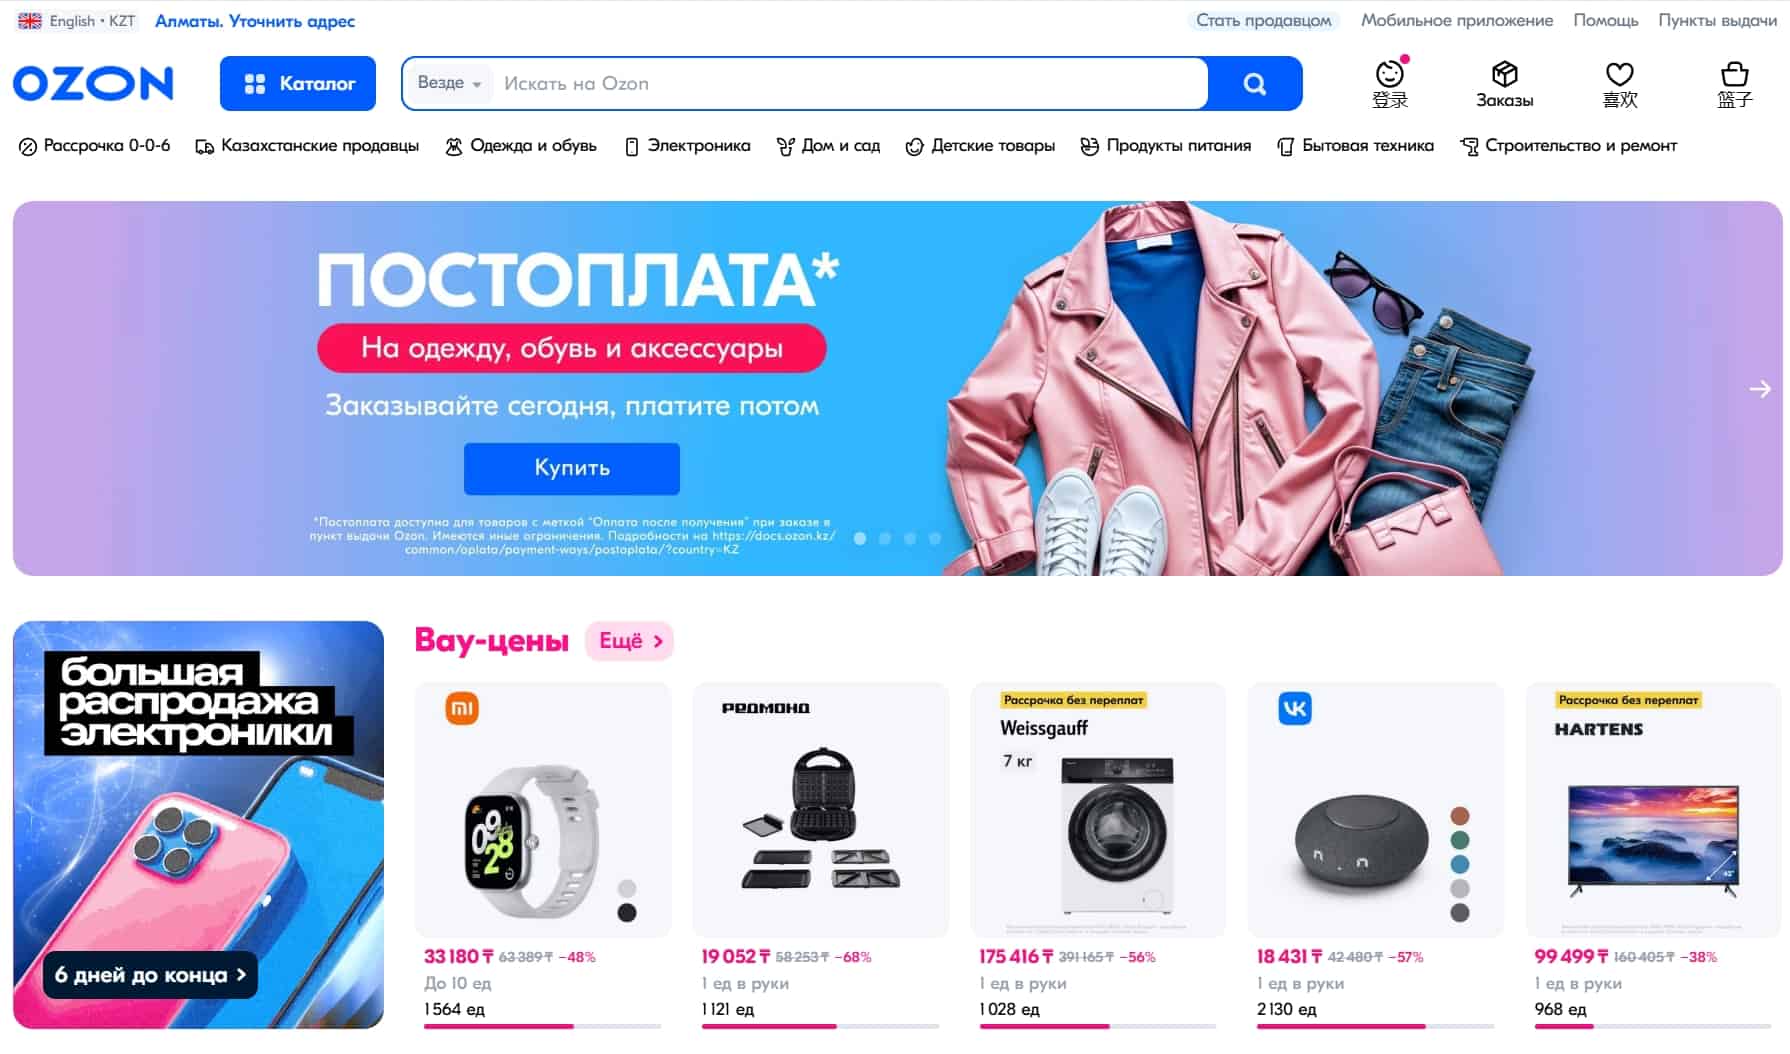Open Одежда и обувь category
Image resolution: width=1790 pixels, height=1054 pixels.
[x=521, y=146]
